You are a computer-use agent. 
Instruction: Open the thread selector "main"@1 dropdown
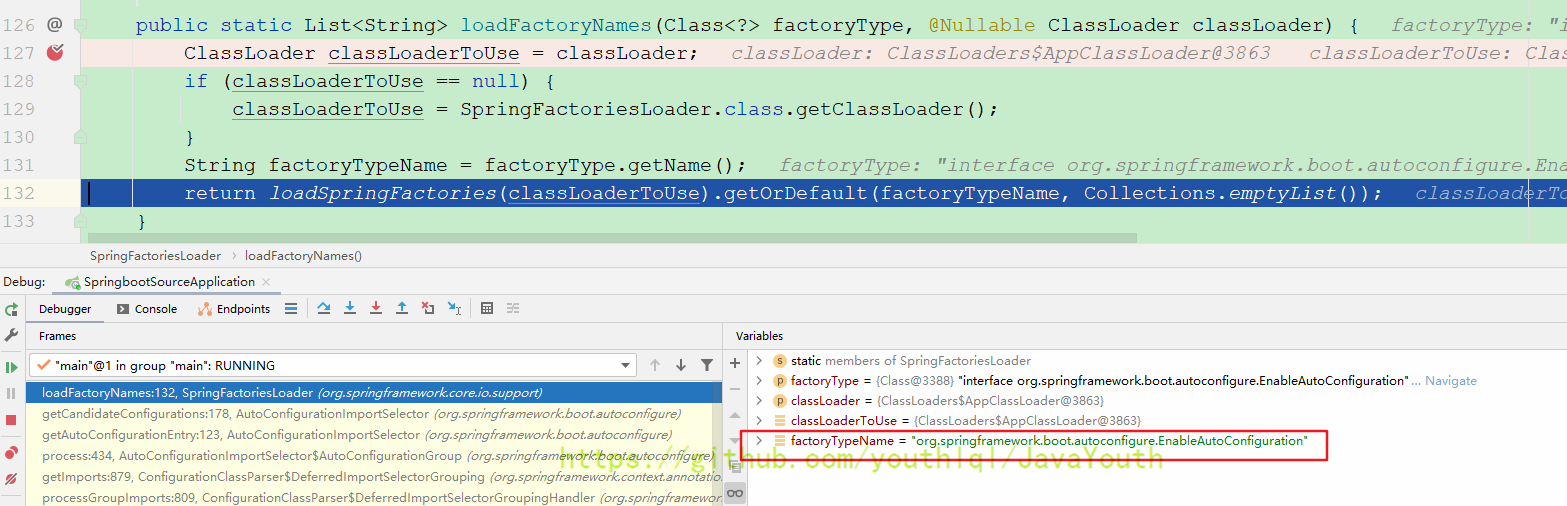(x=626, y=366)
